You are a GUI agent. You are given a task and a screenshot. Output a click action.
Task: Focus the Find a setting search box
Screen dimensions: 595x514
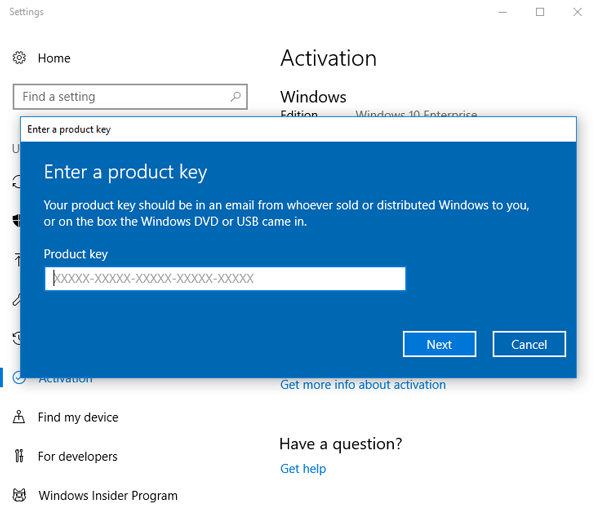130,97
